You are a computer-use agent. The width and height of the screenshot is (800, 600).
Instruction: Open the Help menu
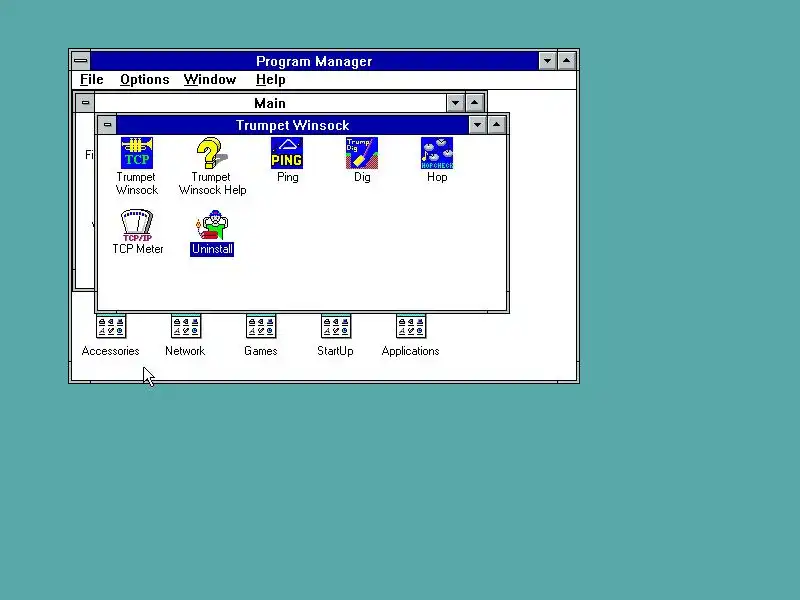coord(270,80)
